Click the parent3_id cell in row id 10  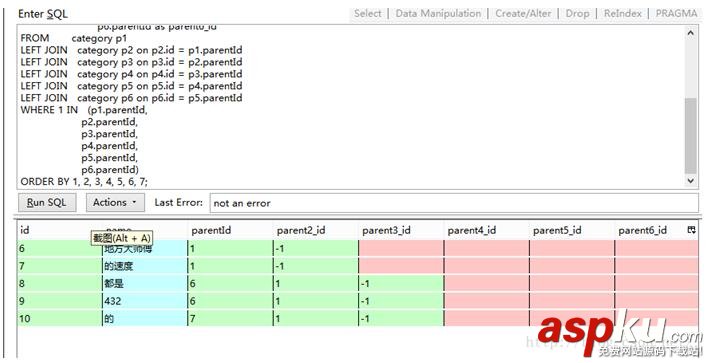tap(401, 318)
